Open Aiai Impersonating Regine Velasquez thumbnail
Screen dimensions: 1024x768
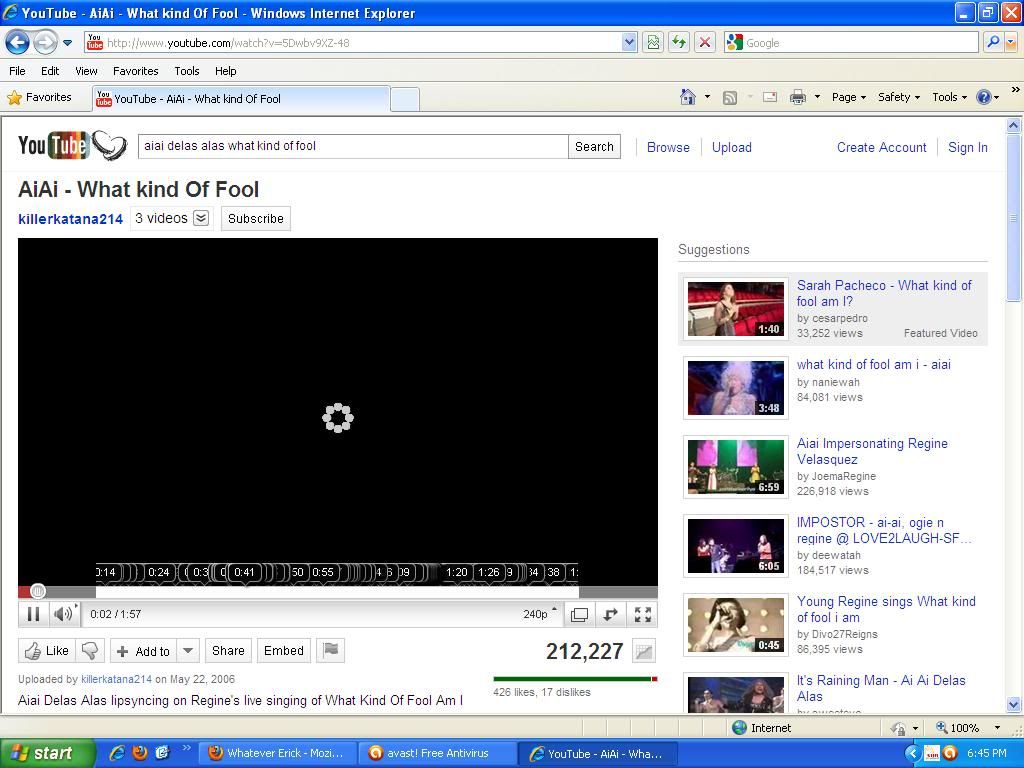[x=735, y=467]
